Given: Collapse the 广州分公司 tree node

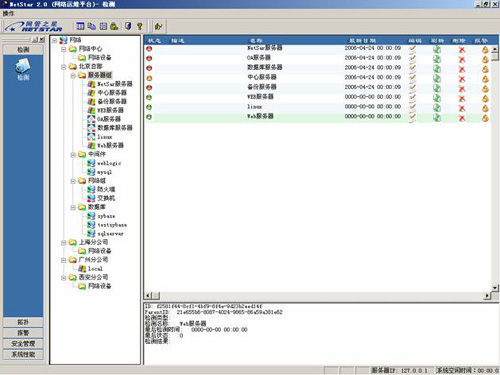Looking at the screenshot, I should [x=63, y=260].
